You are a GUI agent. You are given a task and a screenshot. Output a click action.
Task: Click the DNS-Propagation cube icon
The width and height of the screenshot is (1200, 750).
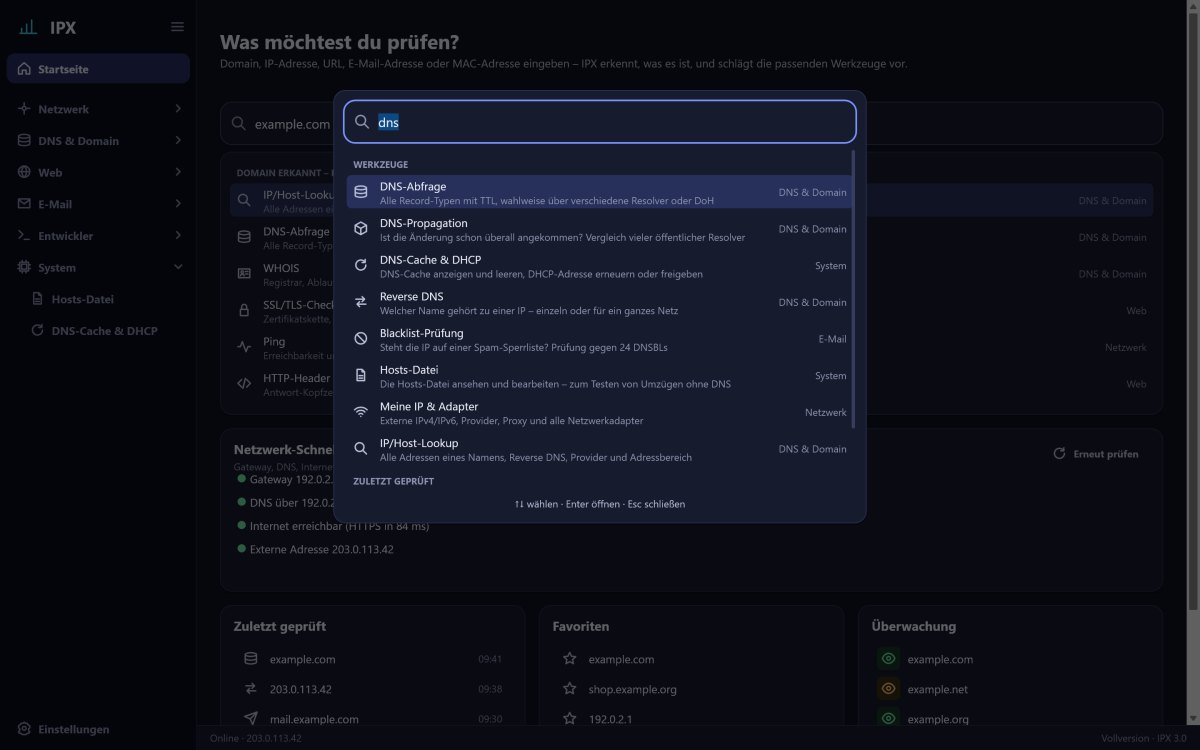tap(361, 229)
